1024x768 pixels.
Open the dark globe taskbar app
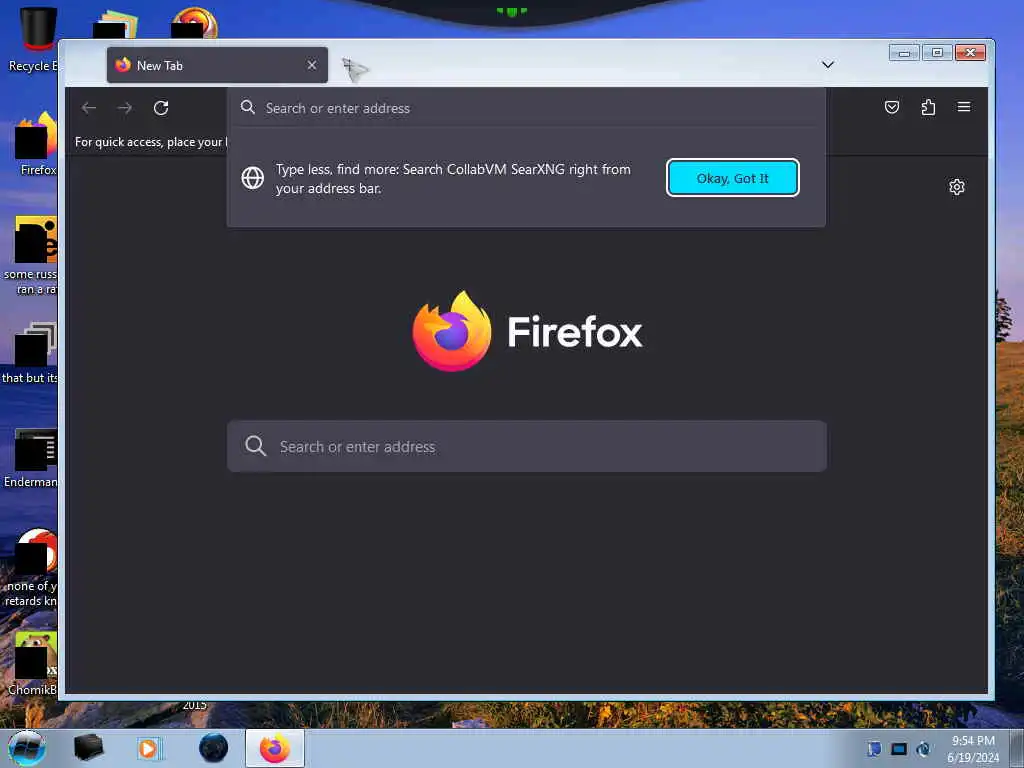214,748
